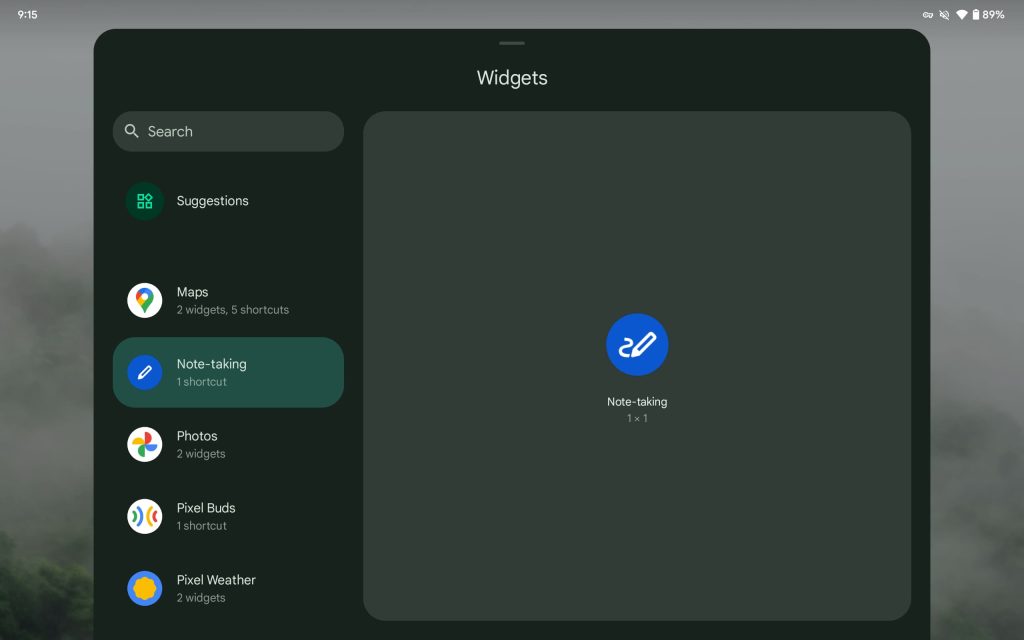Click the blue pencil icon in list
The height and width of the screenshot is (640, 1024).
(145, 373)
